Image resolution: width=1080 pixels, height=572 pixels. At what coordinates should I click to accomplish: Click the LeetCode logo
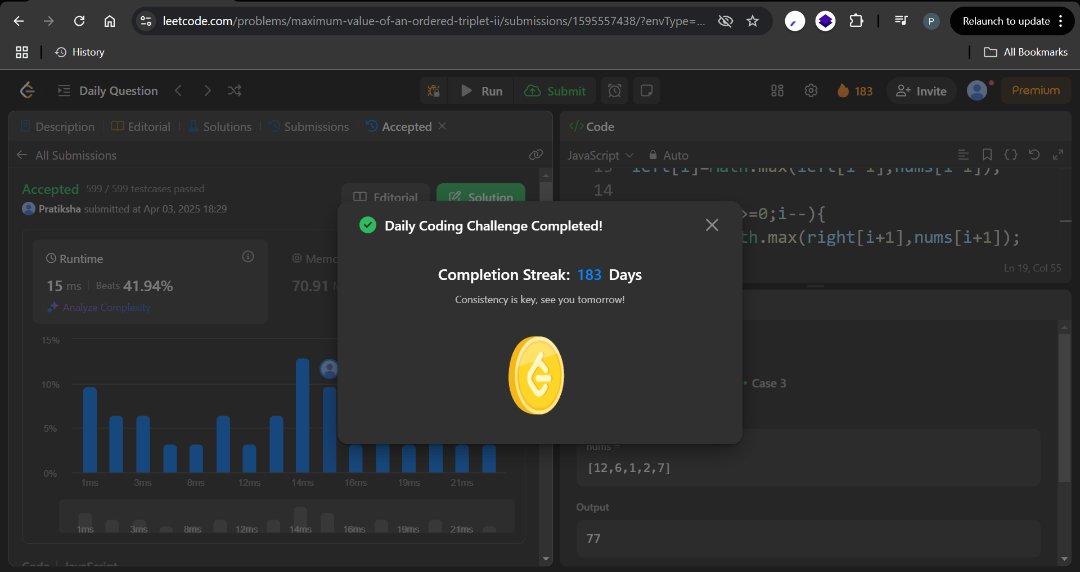point(27,90)
